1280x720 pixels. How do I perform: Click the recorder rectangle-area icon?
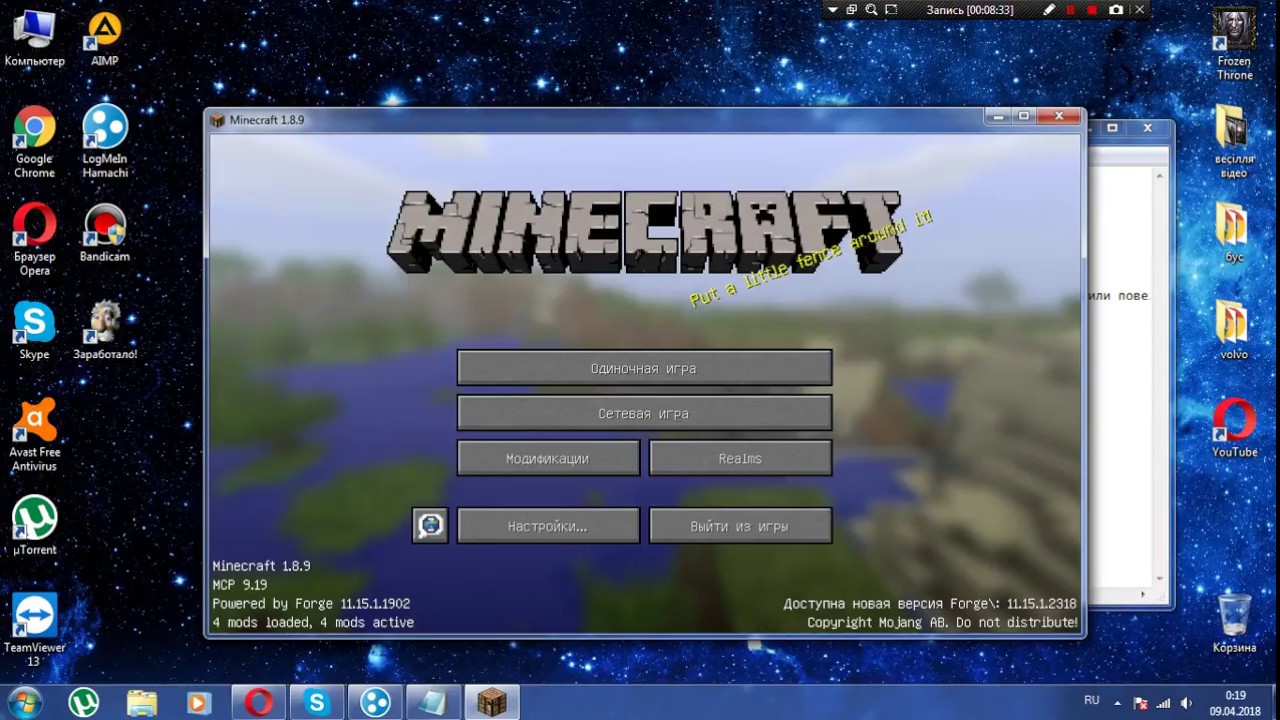click(x=891, y=10)
